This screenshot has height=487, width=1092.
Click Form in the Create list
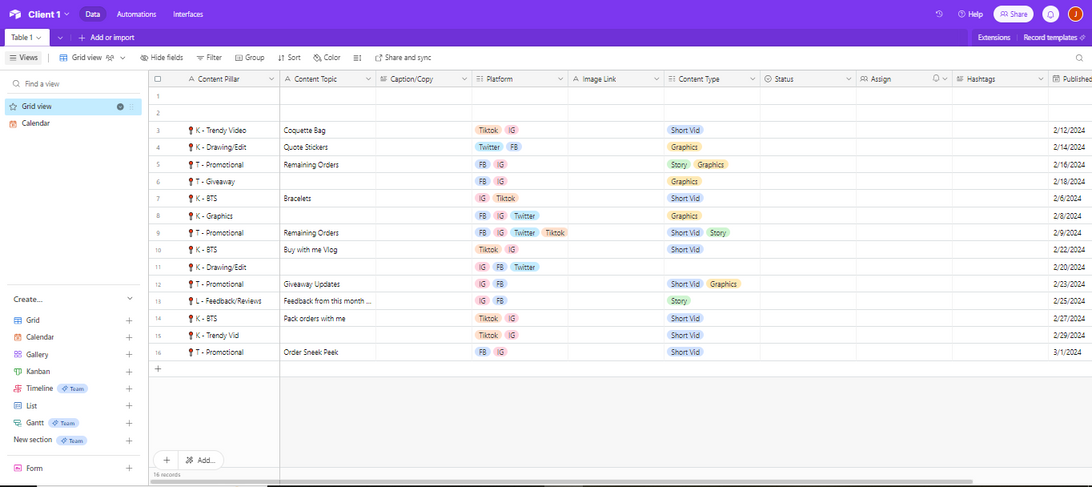click(x=34, y=468)
